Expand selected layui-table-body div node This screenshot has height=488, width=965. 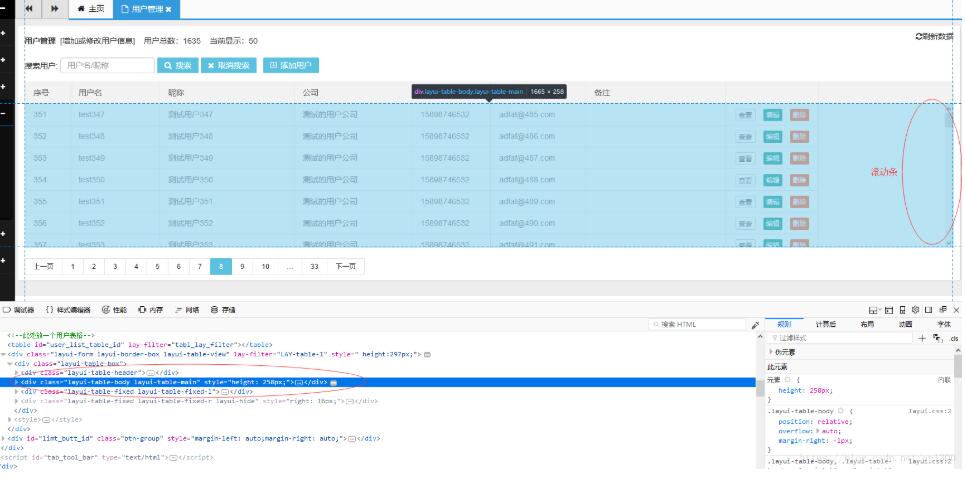[17, 382]
